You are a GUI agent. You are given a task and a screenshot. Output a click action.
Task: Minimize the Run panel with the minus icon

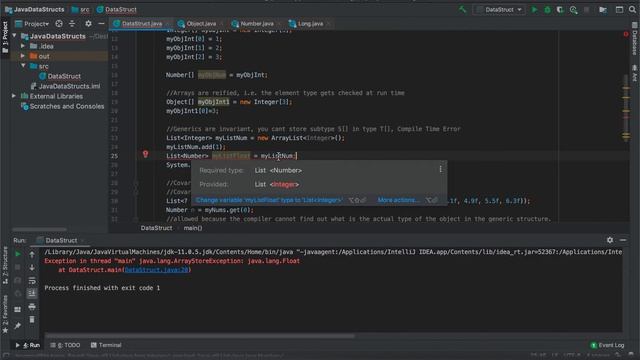pos(623,240)
